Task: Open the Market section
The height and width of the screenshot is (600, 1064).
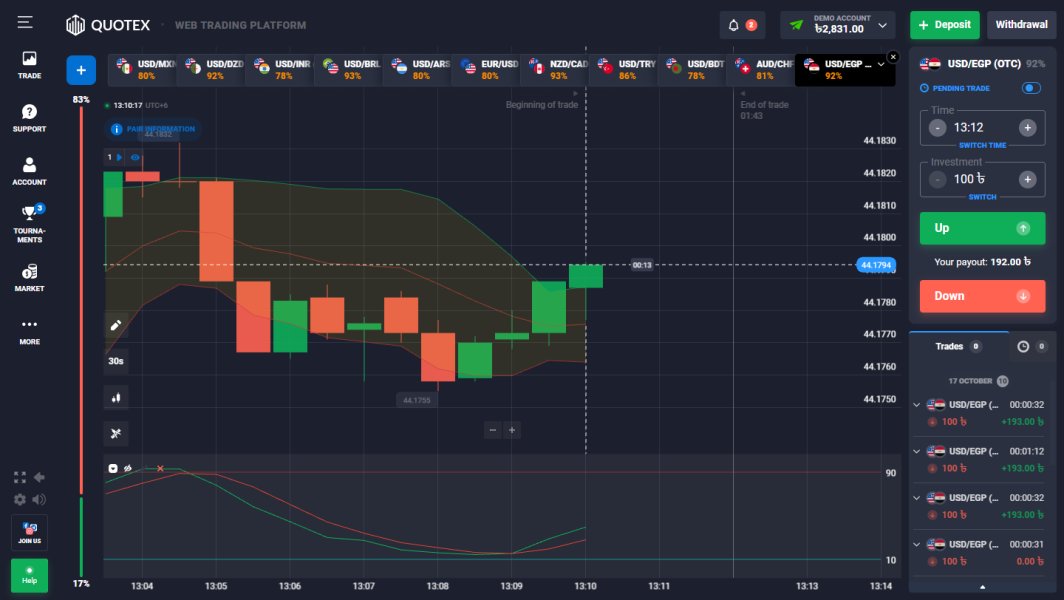Action: click(29, 278)
